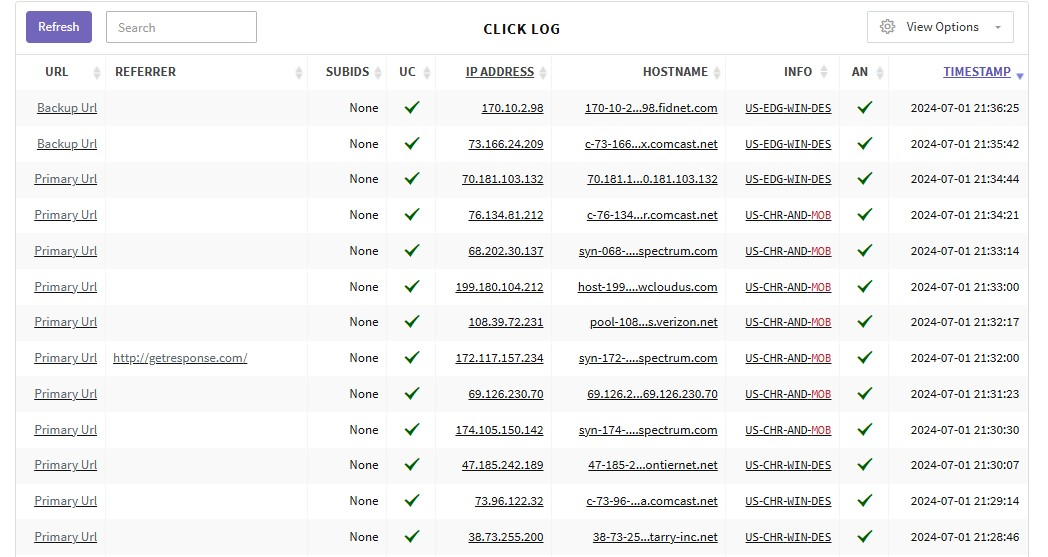This screenshot has width=1048, height=557.
Task: Click the gear icon in View Options
Action: click(x=888, y=27)
